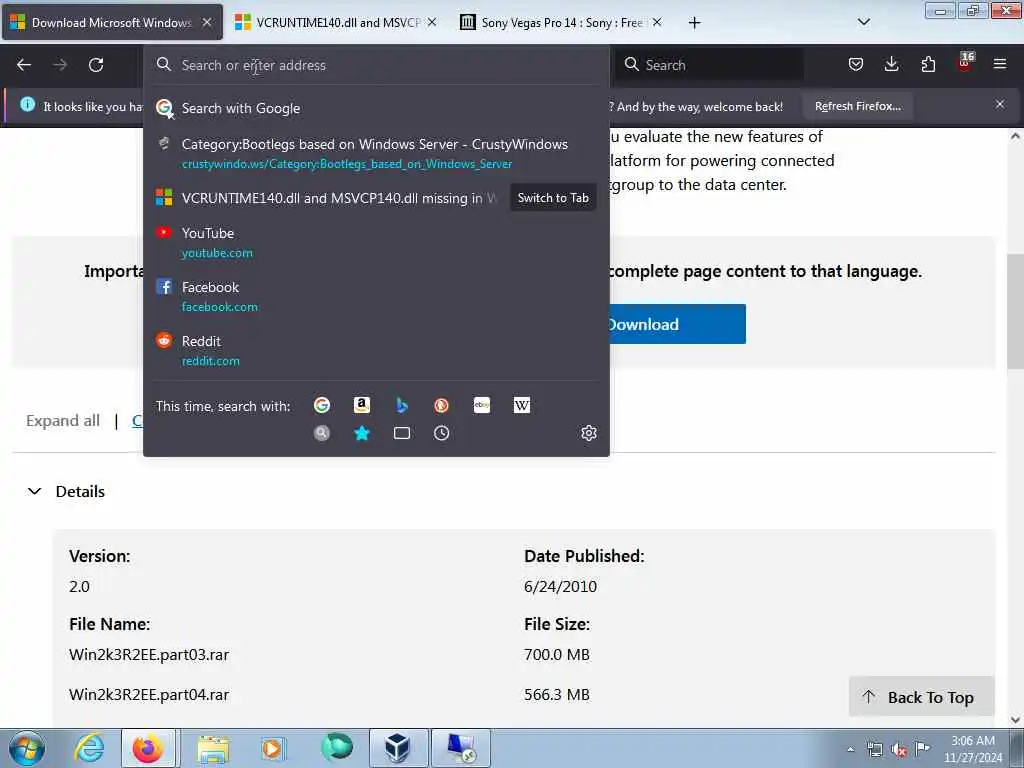Search this time with DuckDuckGo icon
Viewport: 1024px width, 768px height.
[441, 405]
